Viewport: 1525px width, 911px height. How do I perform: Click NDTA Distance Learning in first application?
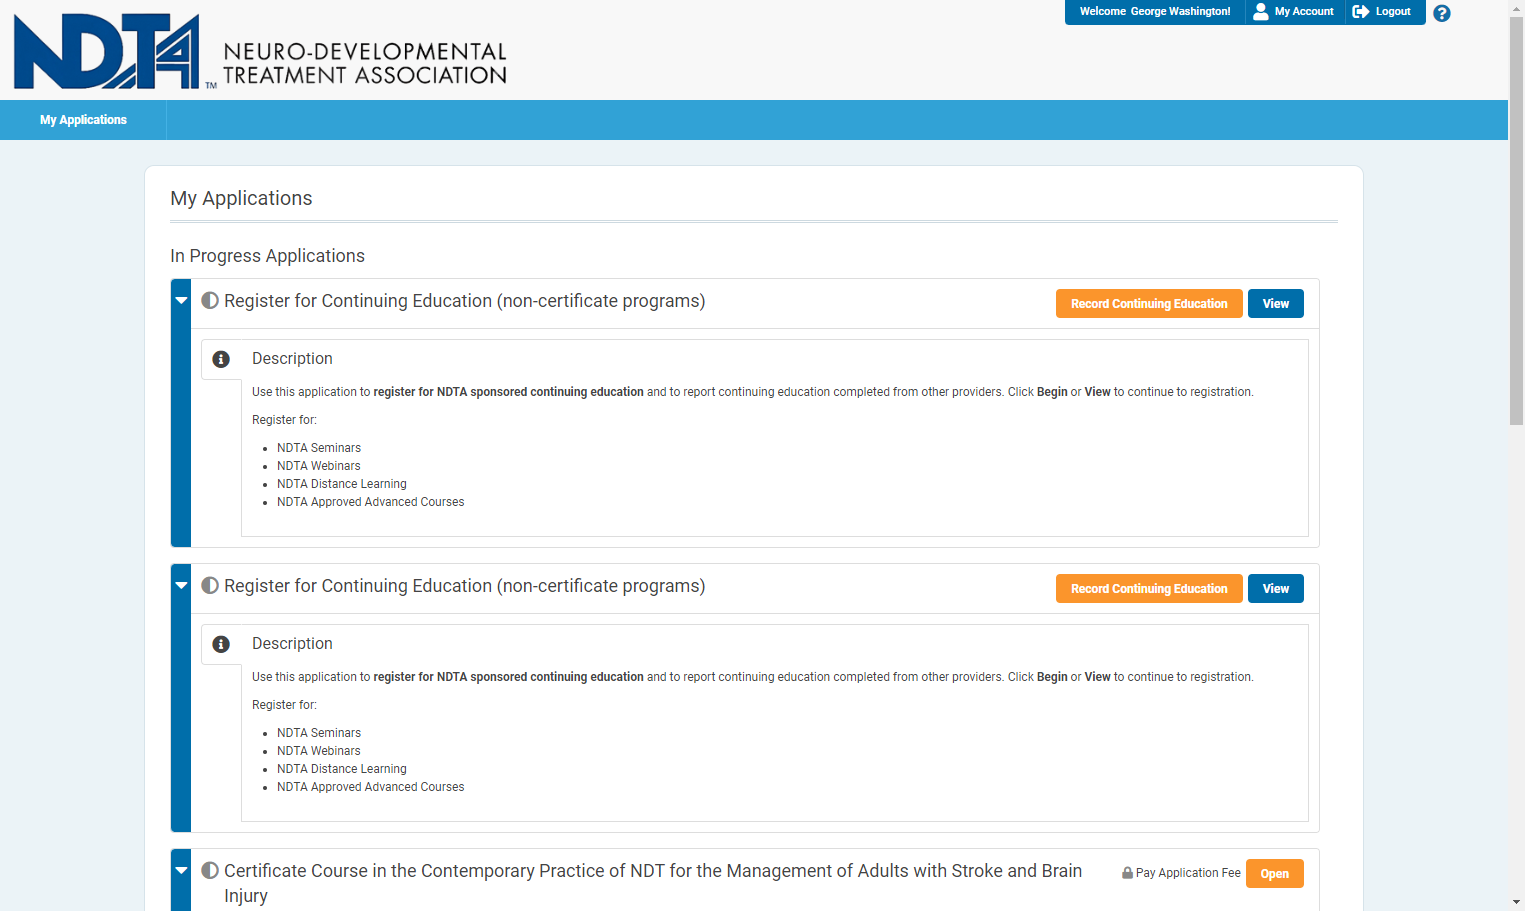342,484
